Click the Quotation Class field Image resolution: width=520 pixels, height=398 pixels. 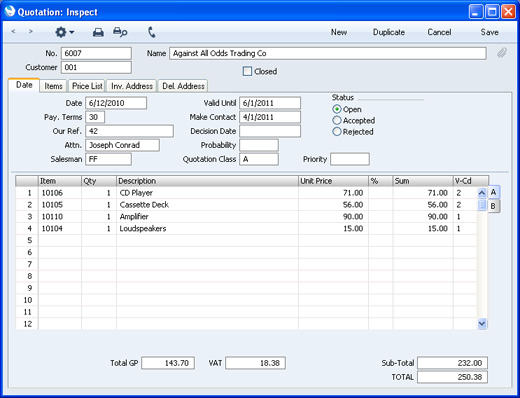259,159
